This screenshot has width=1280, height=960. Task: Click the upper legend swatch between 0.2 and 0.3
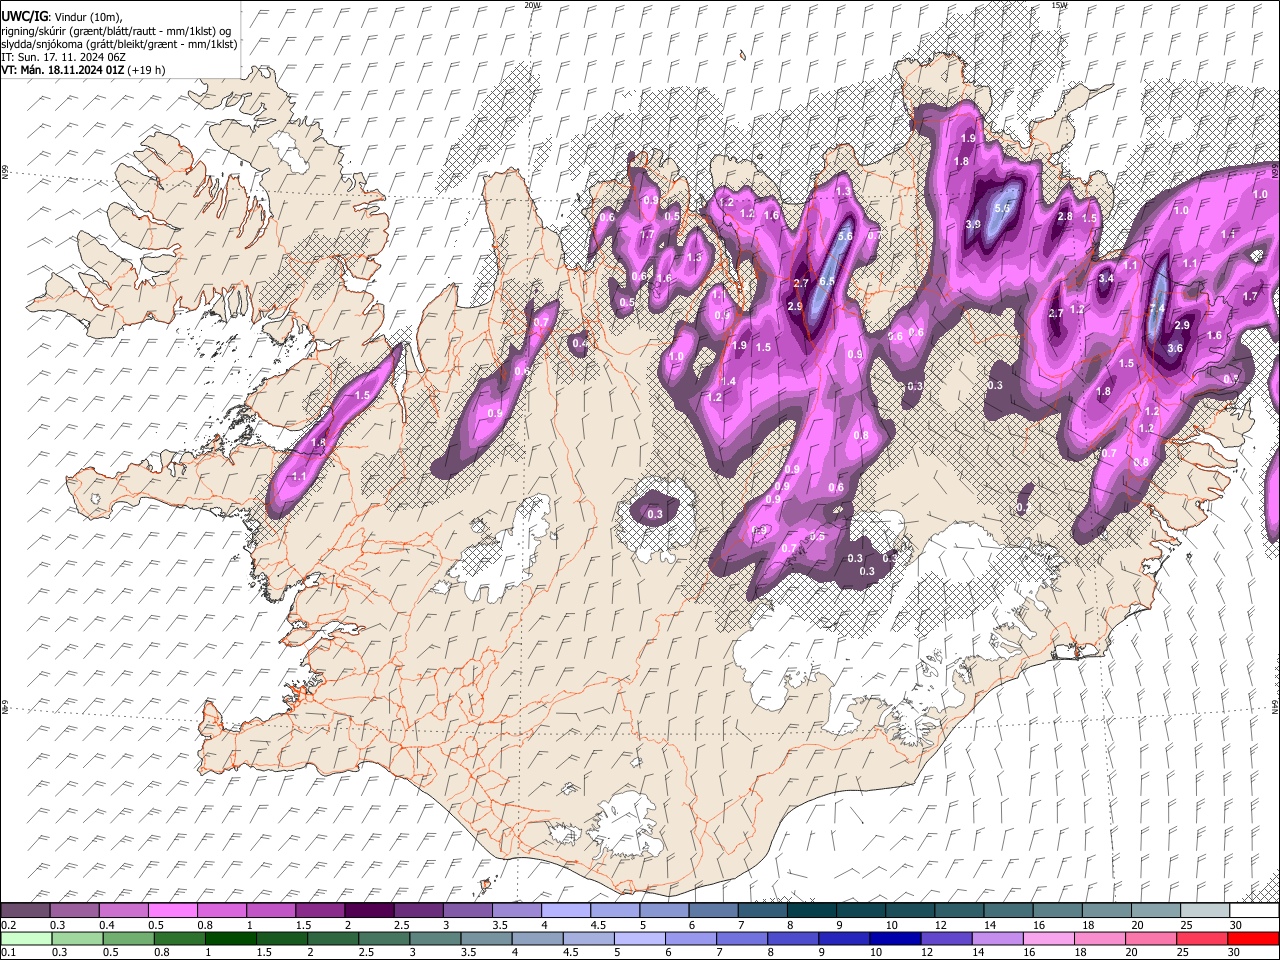pos(25,910)
